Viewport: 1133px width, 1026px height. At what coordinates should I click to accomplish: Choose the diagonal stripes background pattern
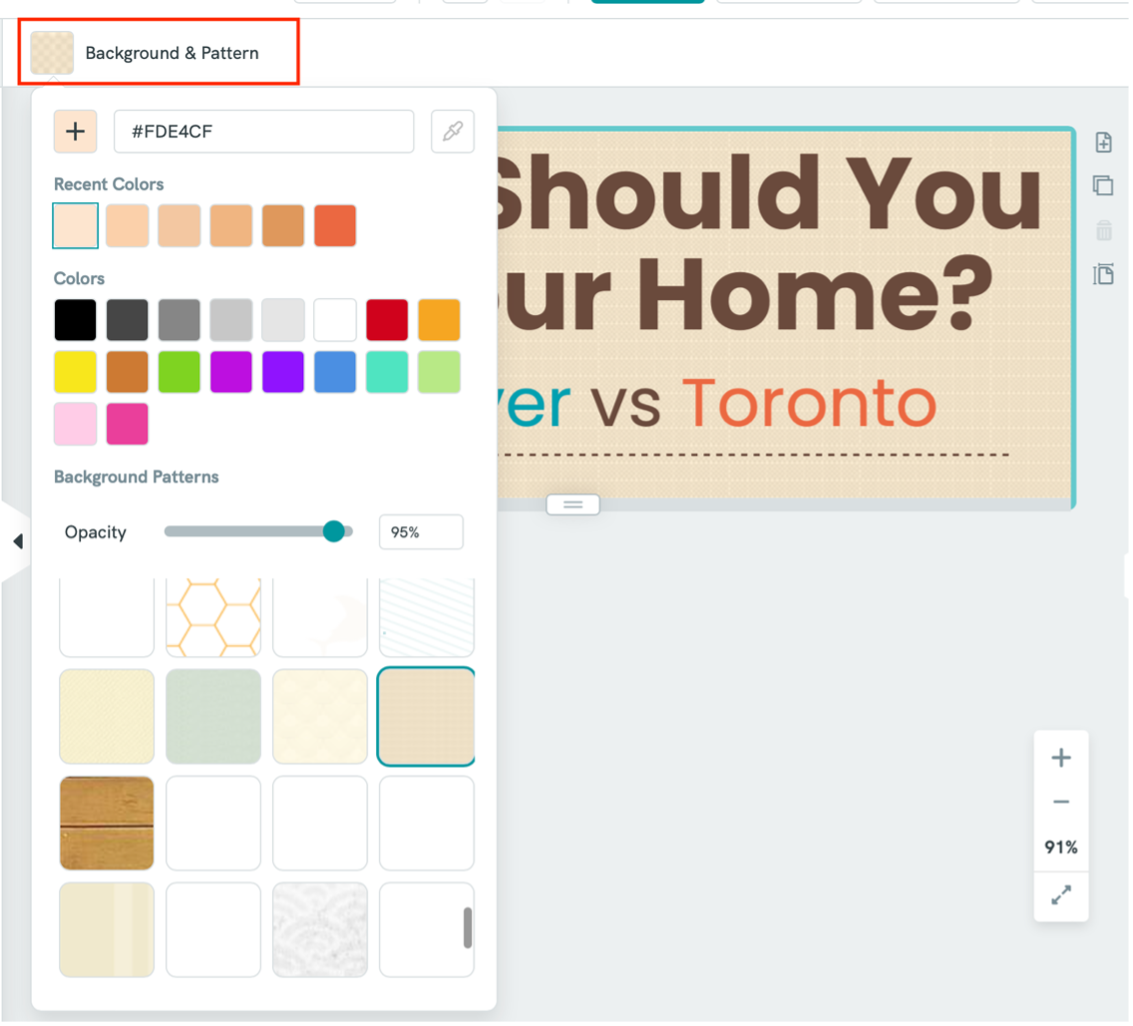(x=426, y=617)
